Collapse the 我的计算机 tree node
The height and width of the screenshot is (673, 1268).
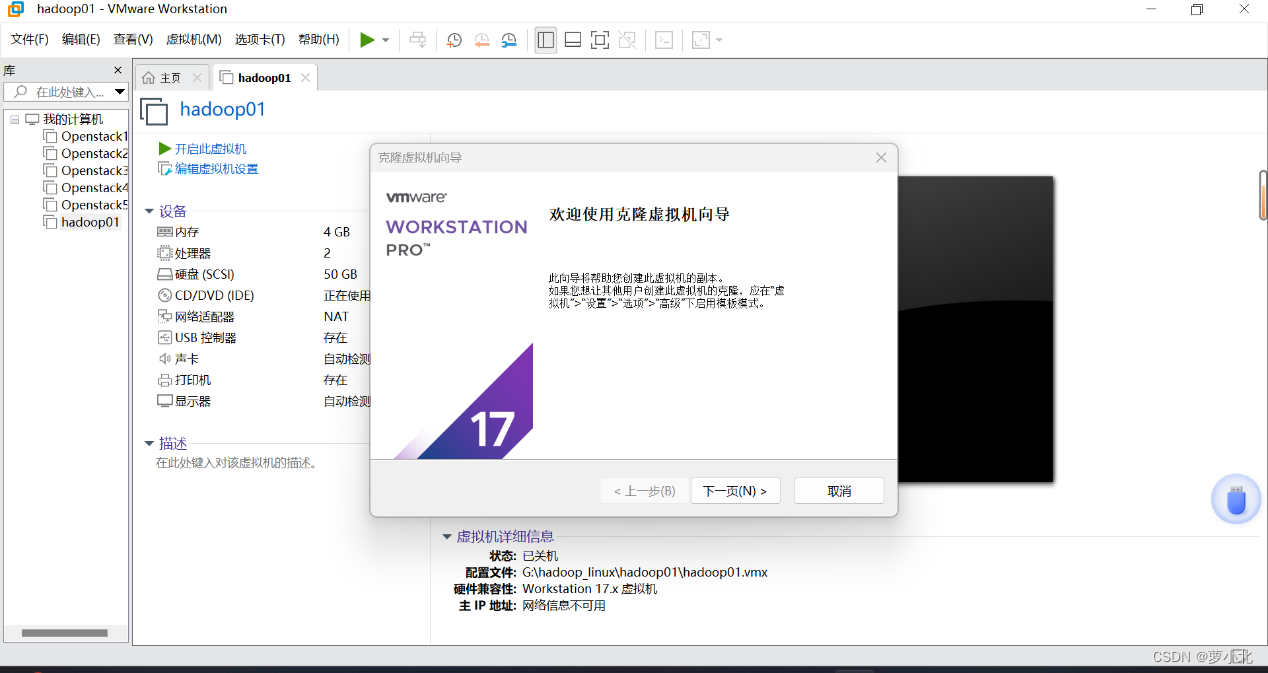point(15,119)
